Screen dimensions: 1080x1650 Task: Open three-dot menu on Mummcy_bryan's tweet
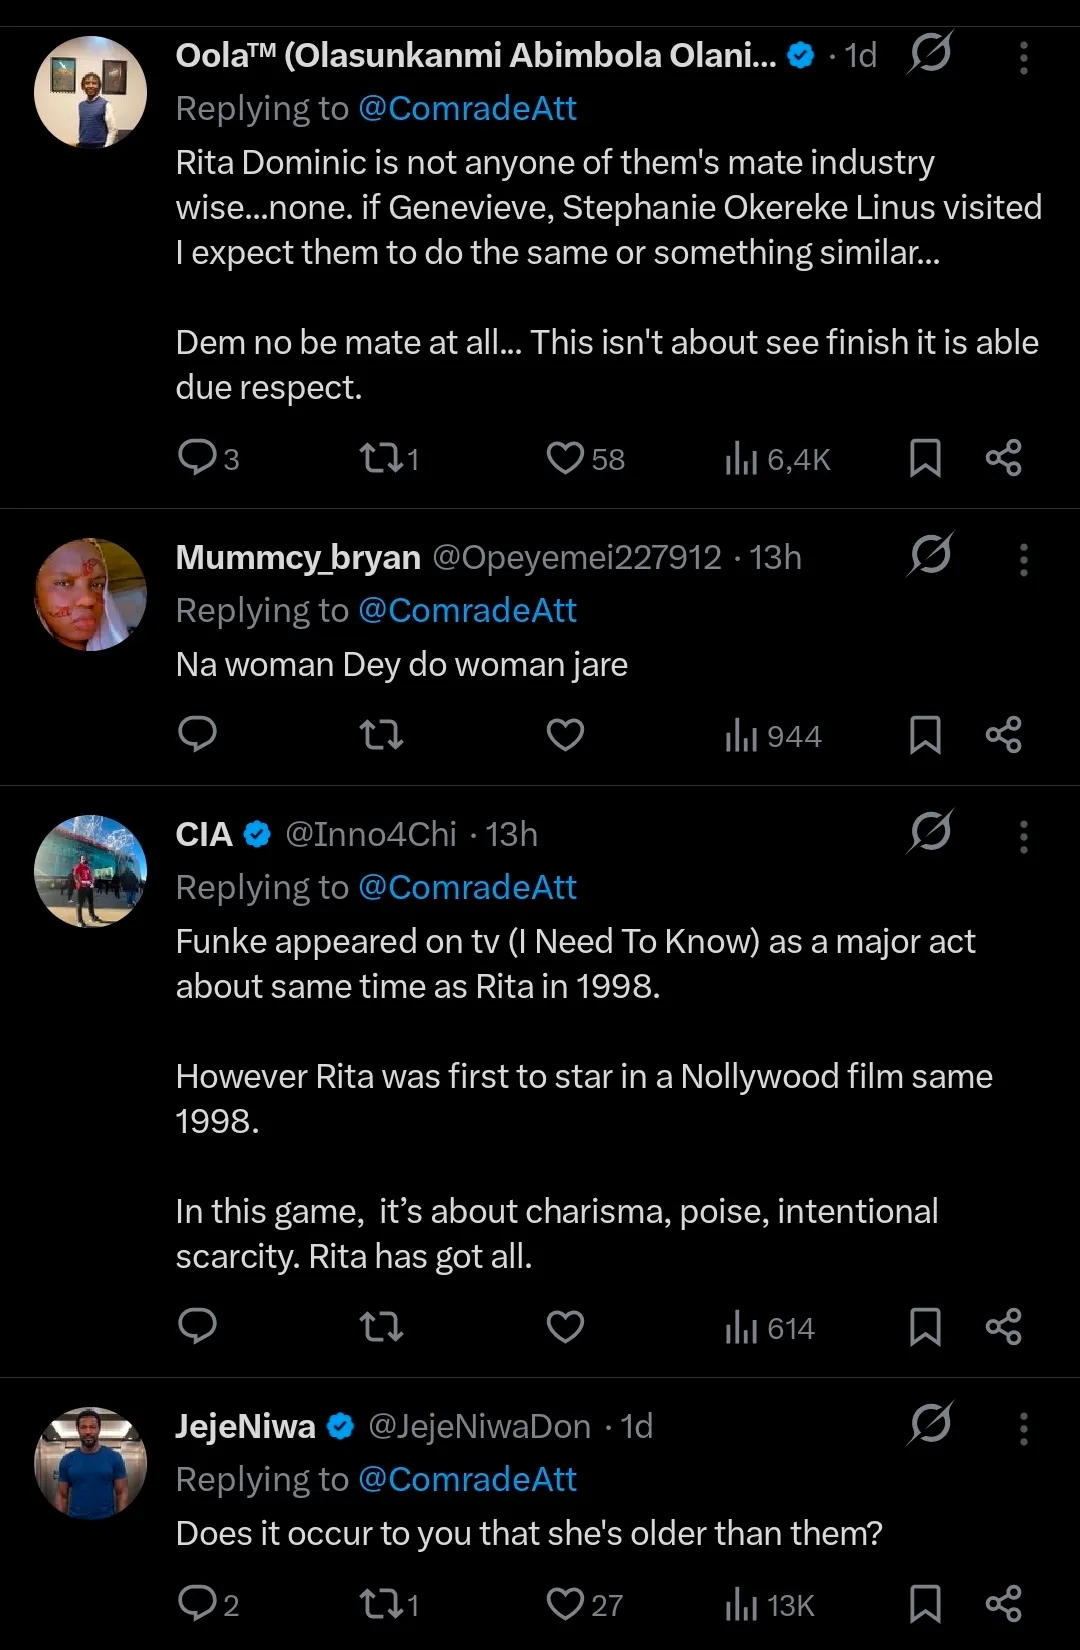1023,560
